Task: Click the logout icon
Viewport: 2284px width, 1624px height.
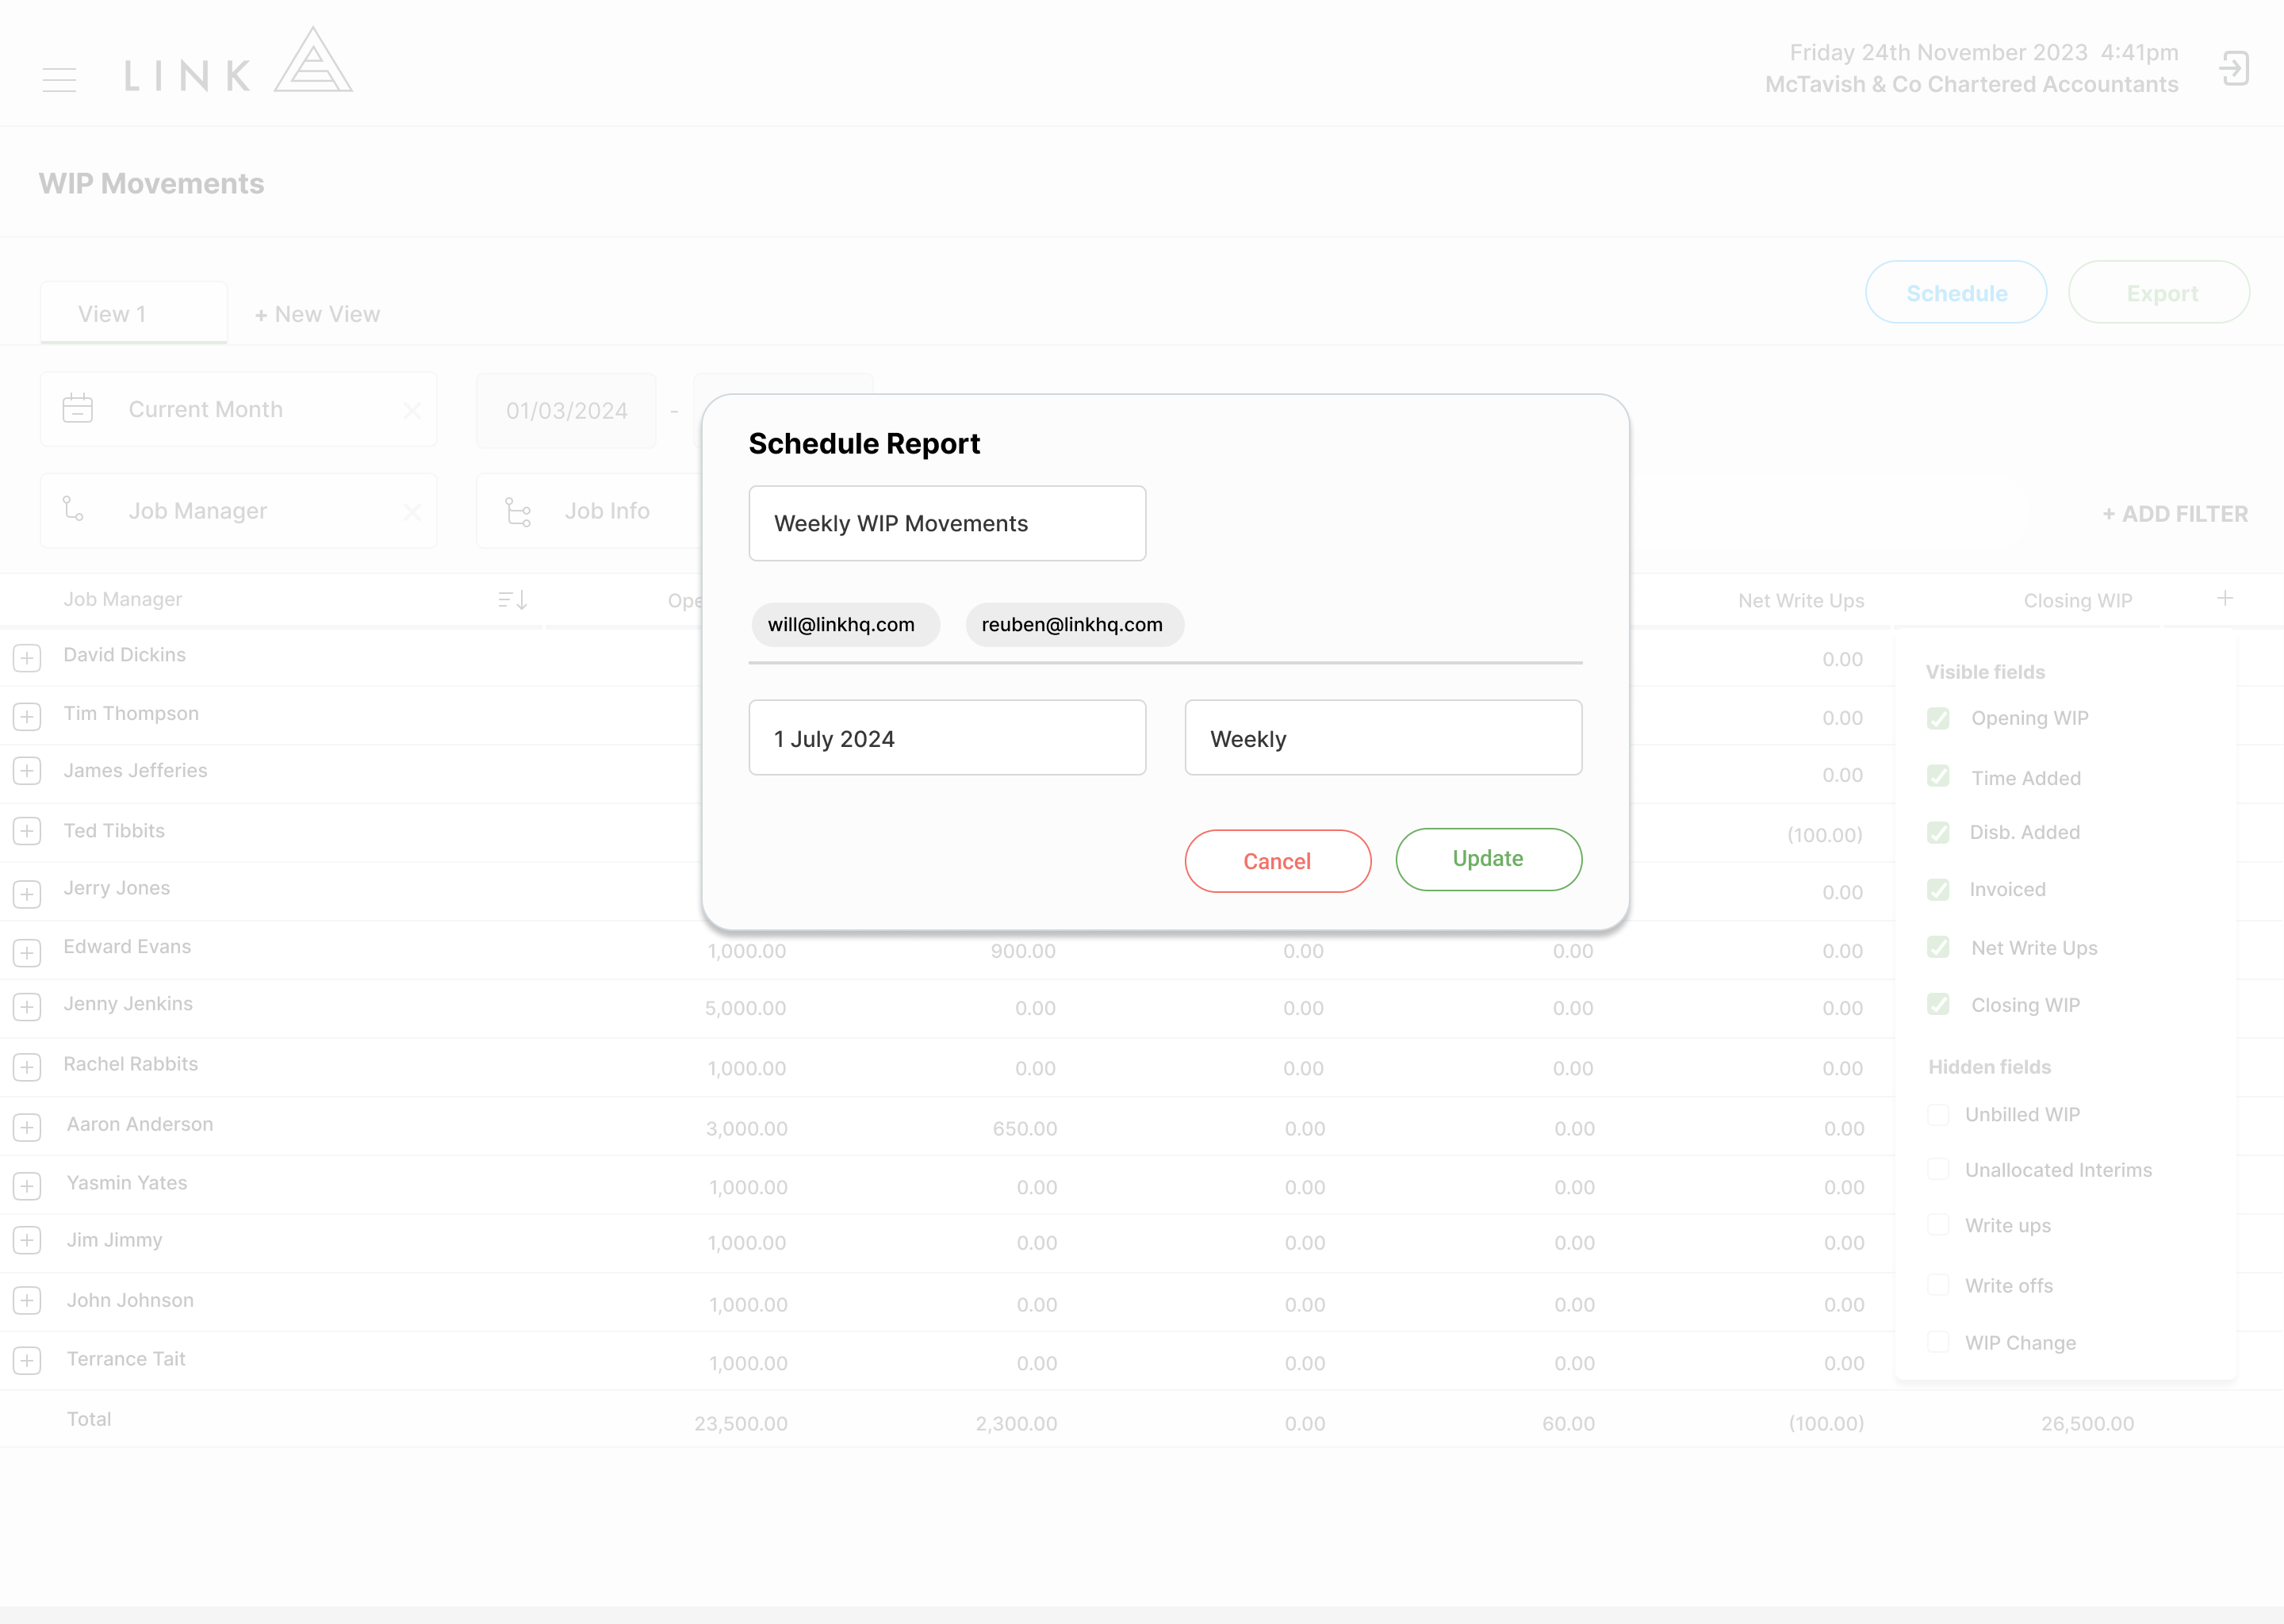Action: point(2234,69)
